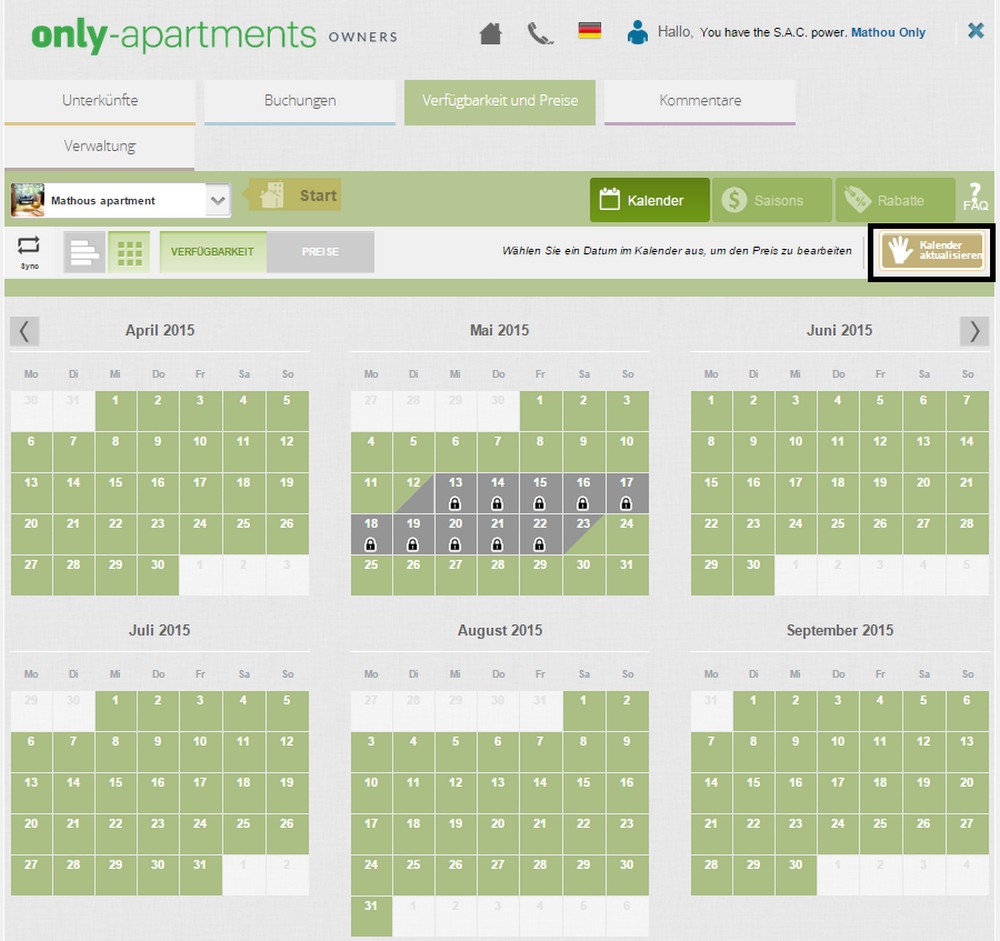The height and width of the screenshot is (941, 1000).
Task: Select the grid calendar view icon
Action: [x=129, y=252]
